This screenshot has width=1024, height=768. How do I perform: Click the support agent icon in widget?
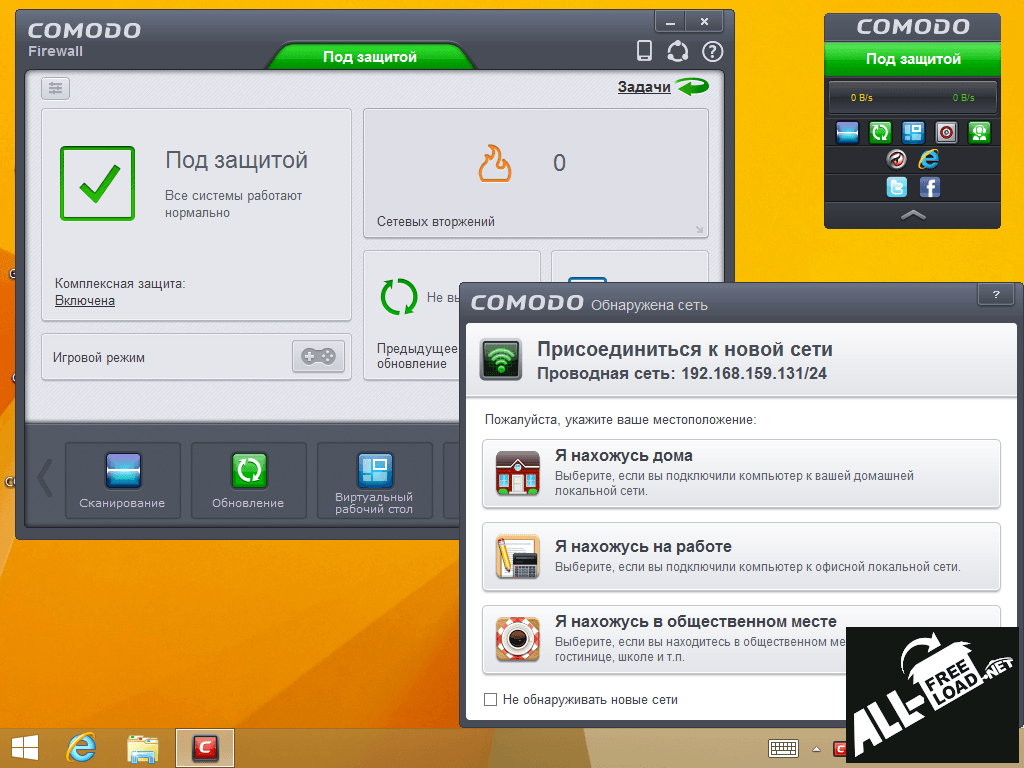point(979,132)
